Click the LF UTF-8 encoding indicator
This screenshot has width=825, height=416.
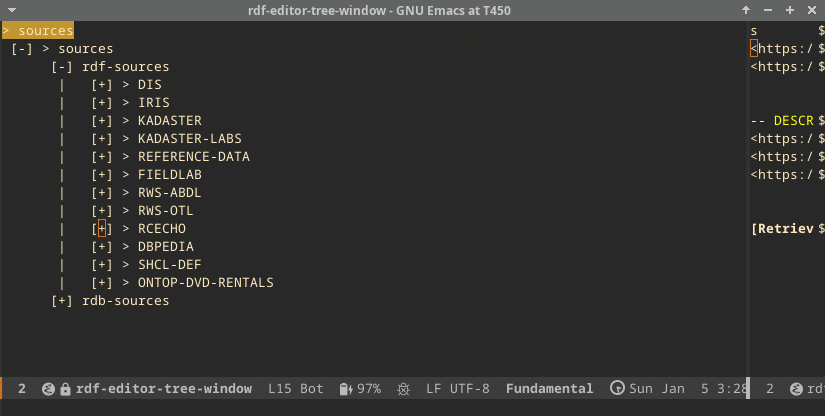click(x=458, y=388)
